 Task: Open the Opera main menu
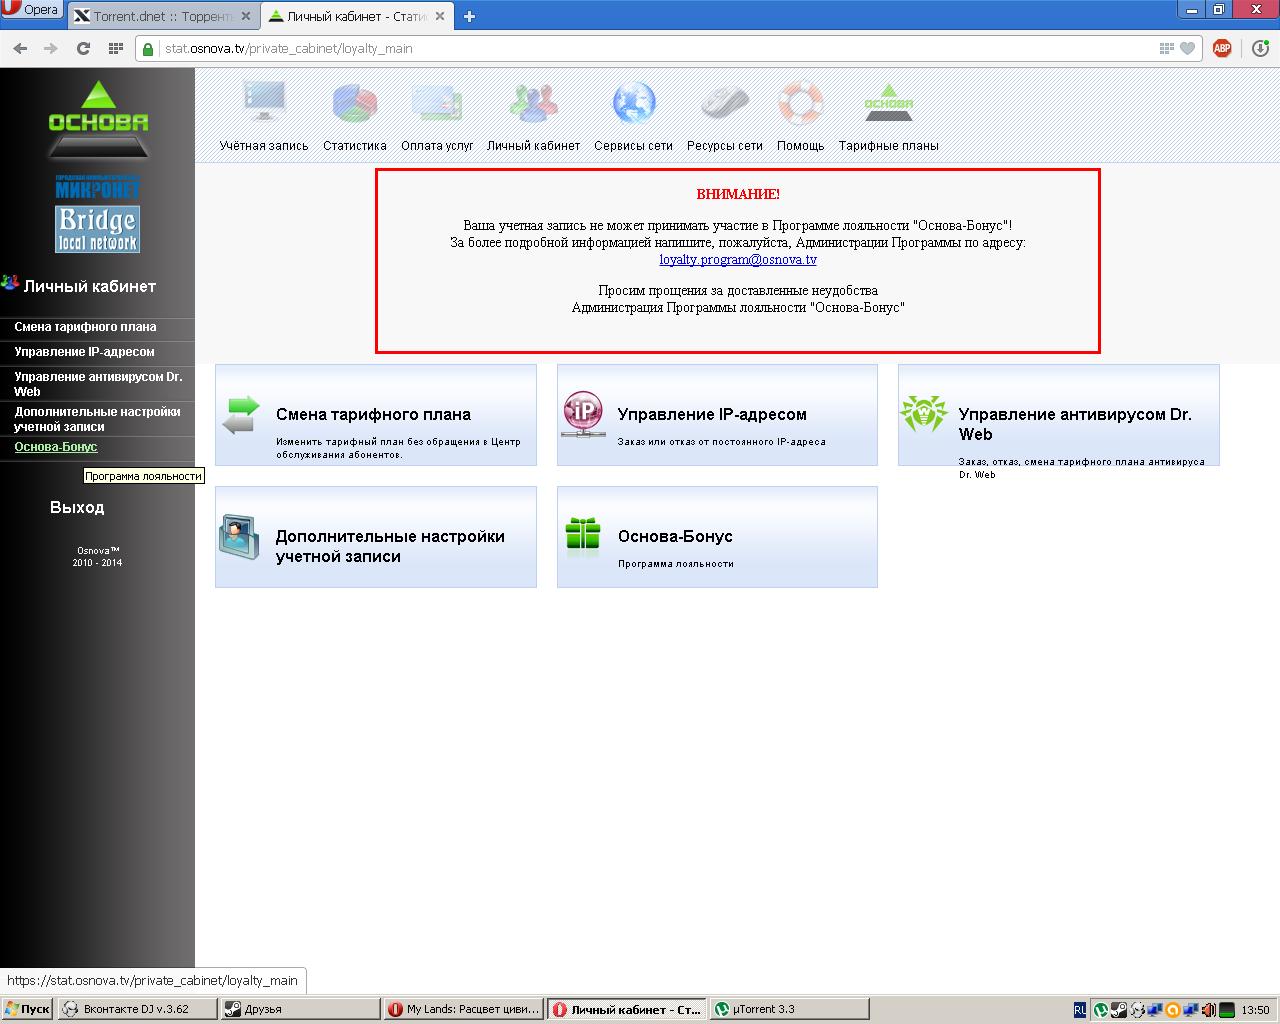point(32,10)
